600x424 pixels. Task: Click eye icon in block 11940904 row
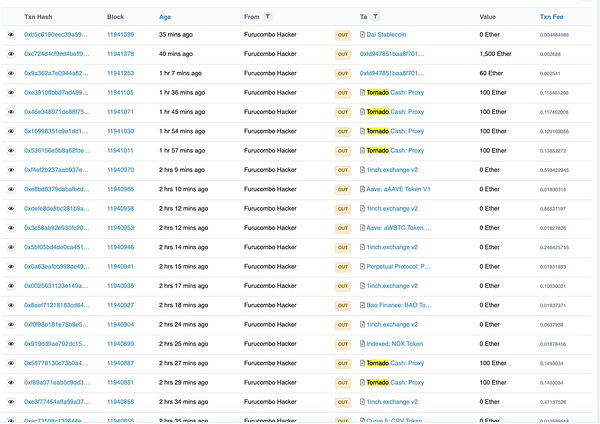coord(11,325)
